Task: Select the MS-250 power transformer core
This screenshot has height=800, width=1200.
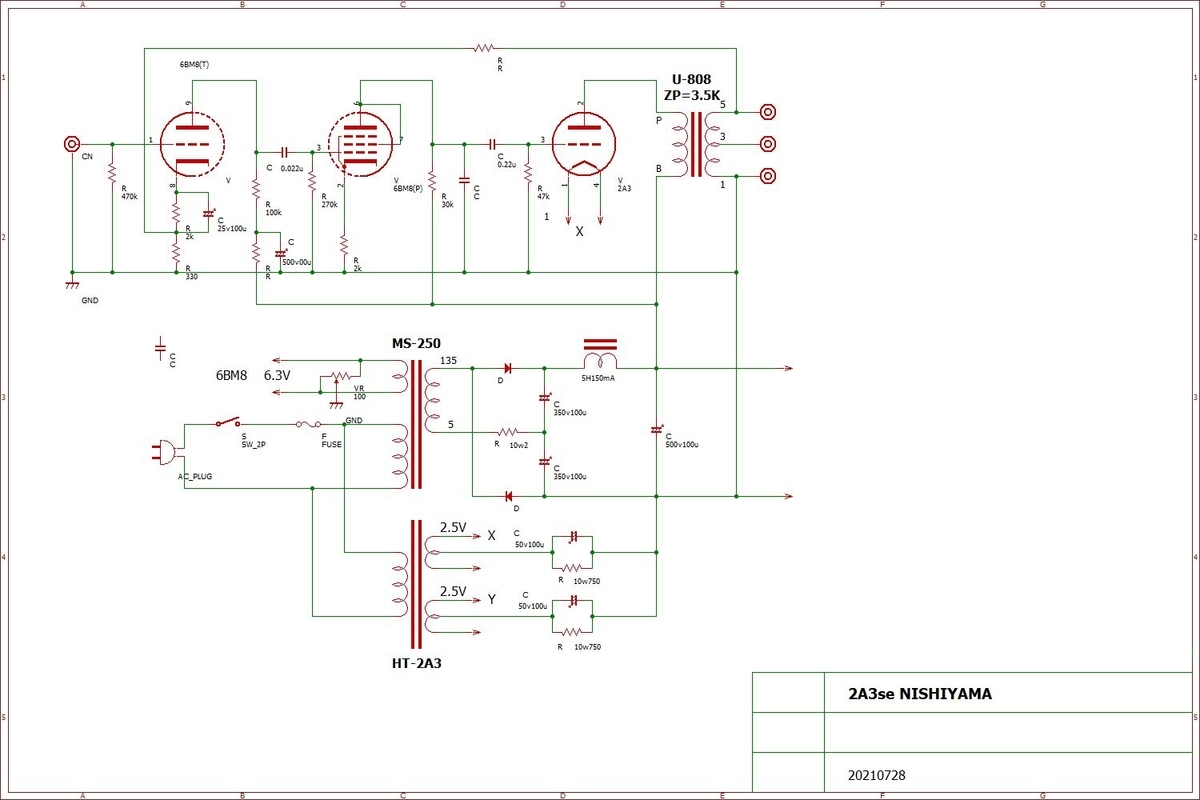Action: (x=416, y=426)
